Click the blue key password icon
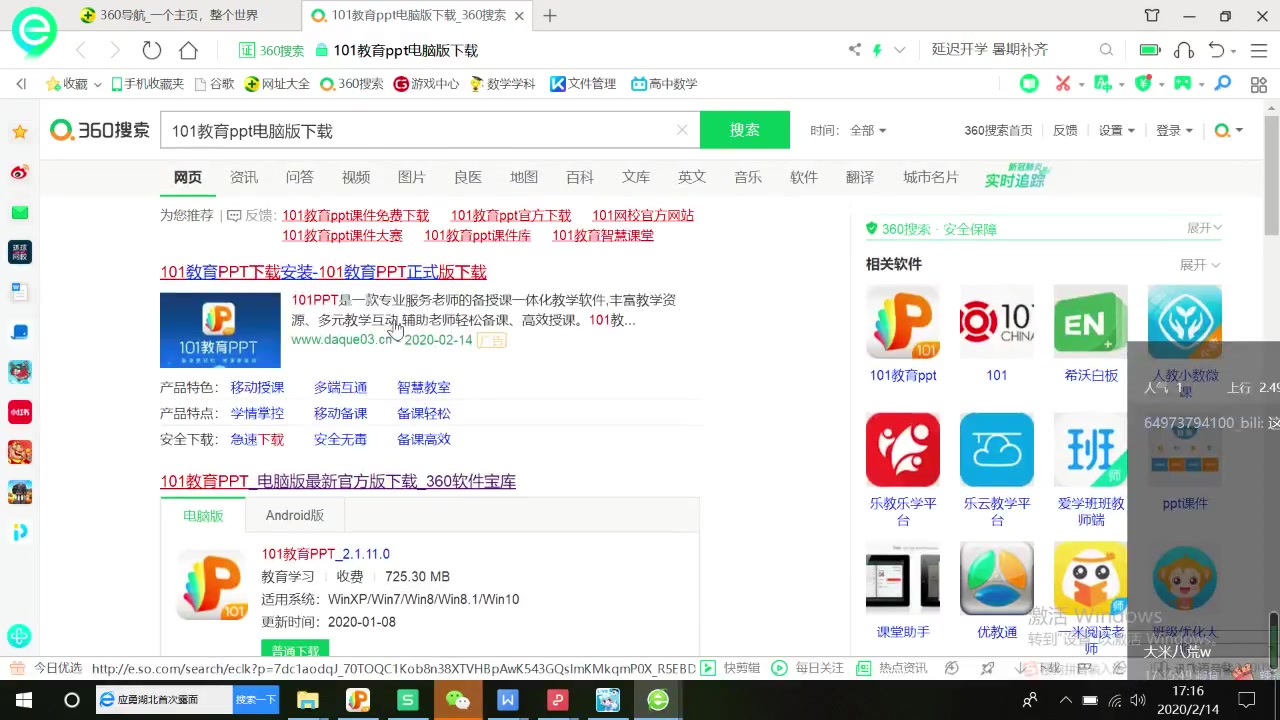The width and height of the screenshot is (1280, 720). coord(1223,84)
